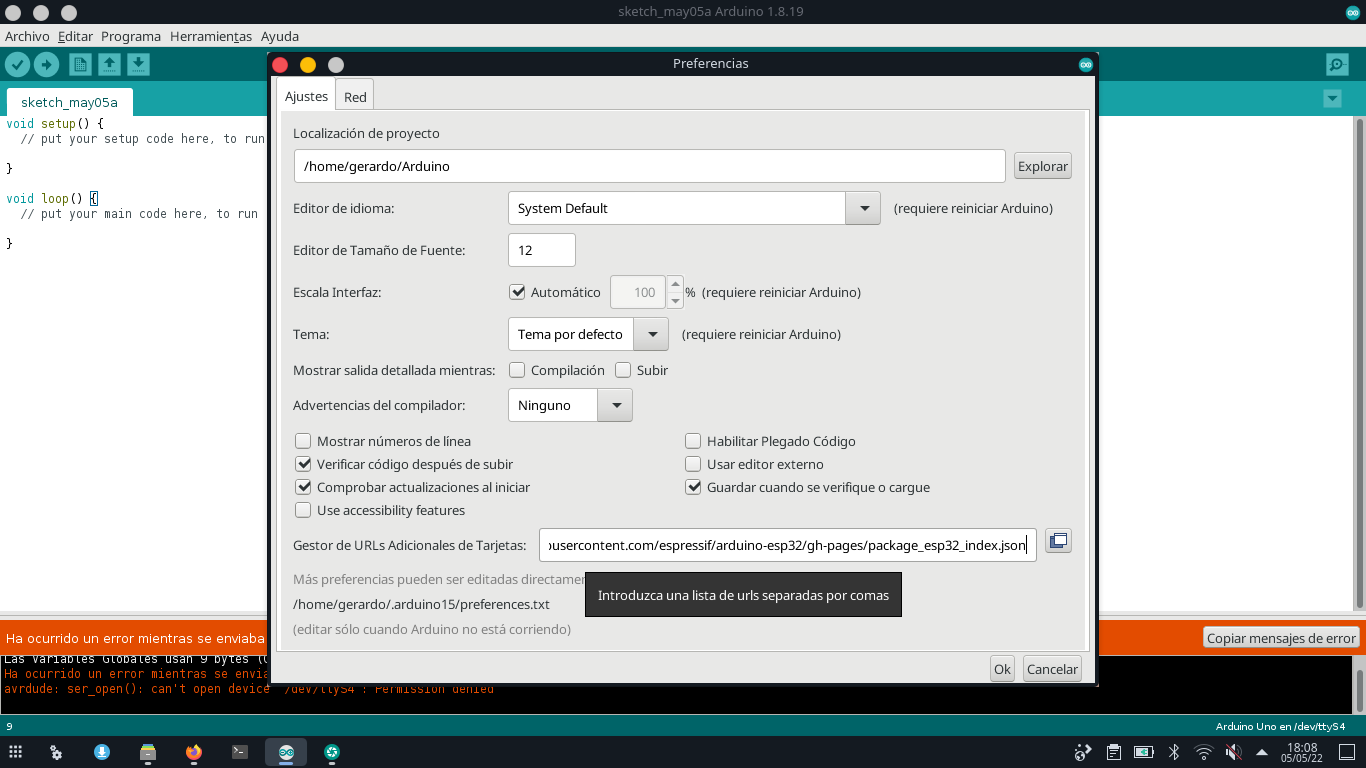Click the interface scale field showing 100
Image resolution: width=1366 pixels, height=768 pixels.
(x=638, y=292)
